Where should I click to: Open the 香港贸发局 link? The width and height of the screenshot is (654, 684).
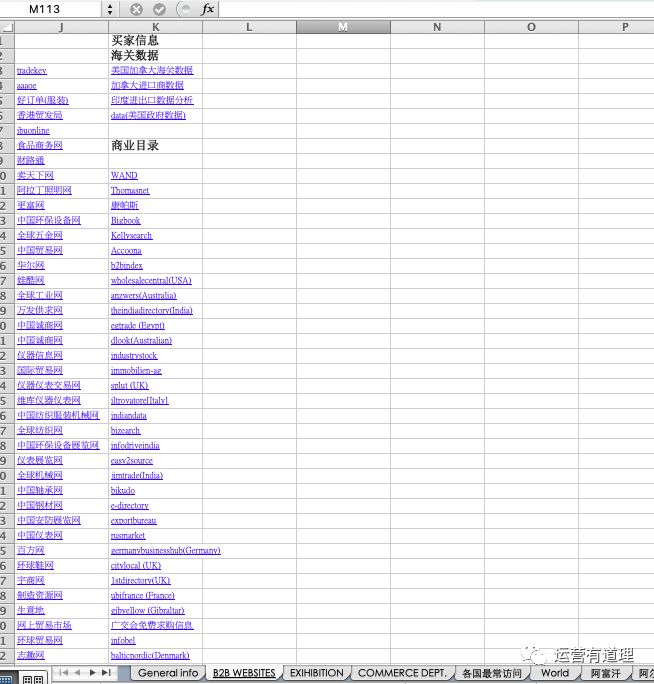point(40,115)
